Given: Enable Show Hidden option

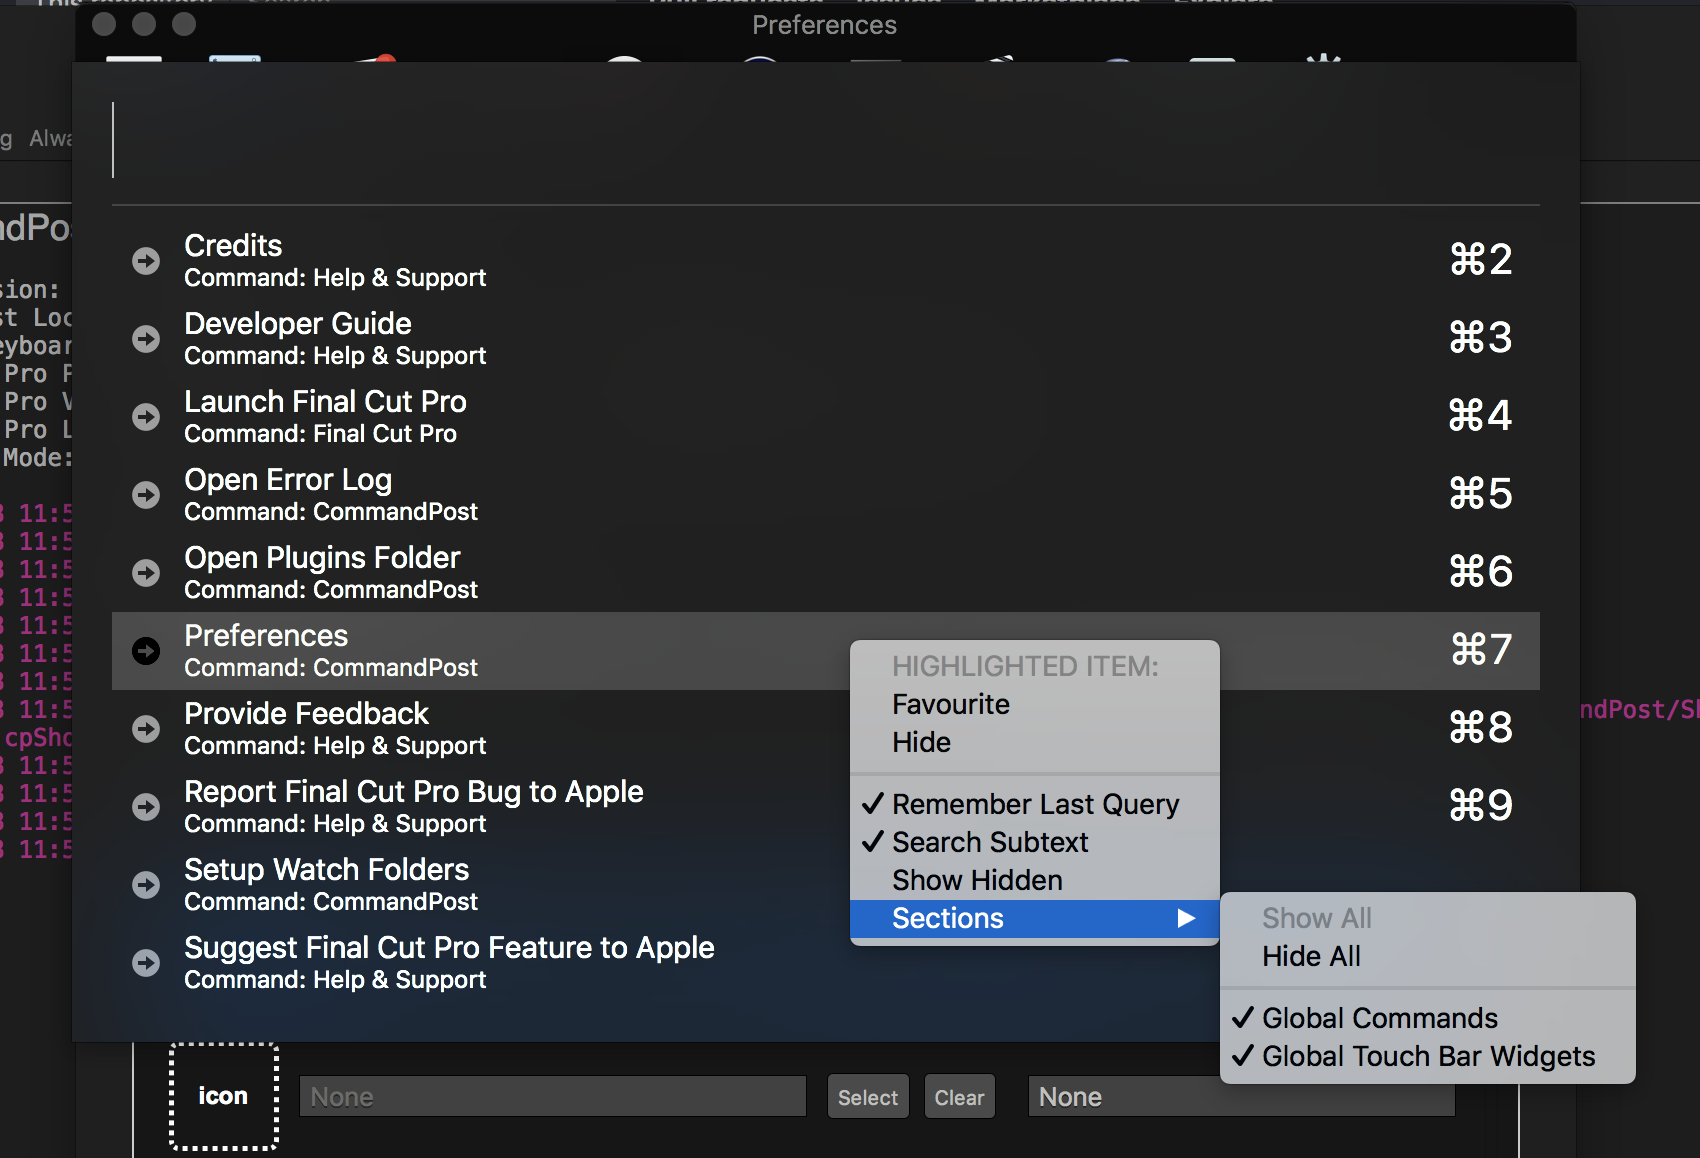Looking at the screenshot, I should point(1034,880).
